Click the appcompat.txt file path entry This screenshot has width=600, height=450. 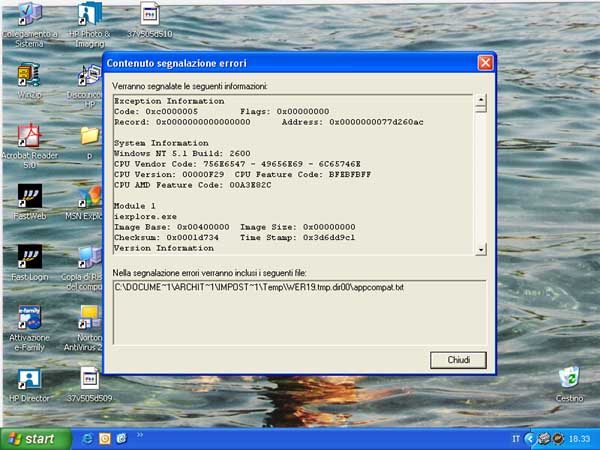(x=259, y=287)
